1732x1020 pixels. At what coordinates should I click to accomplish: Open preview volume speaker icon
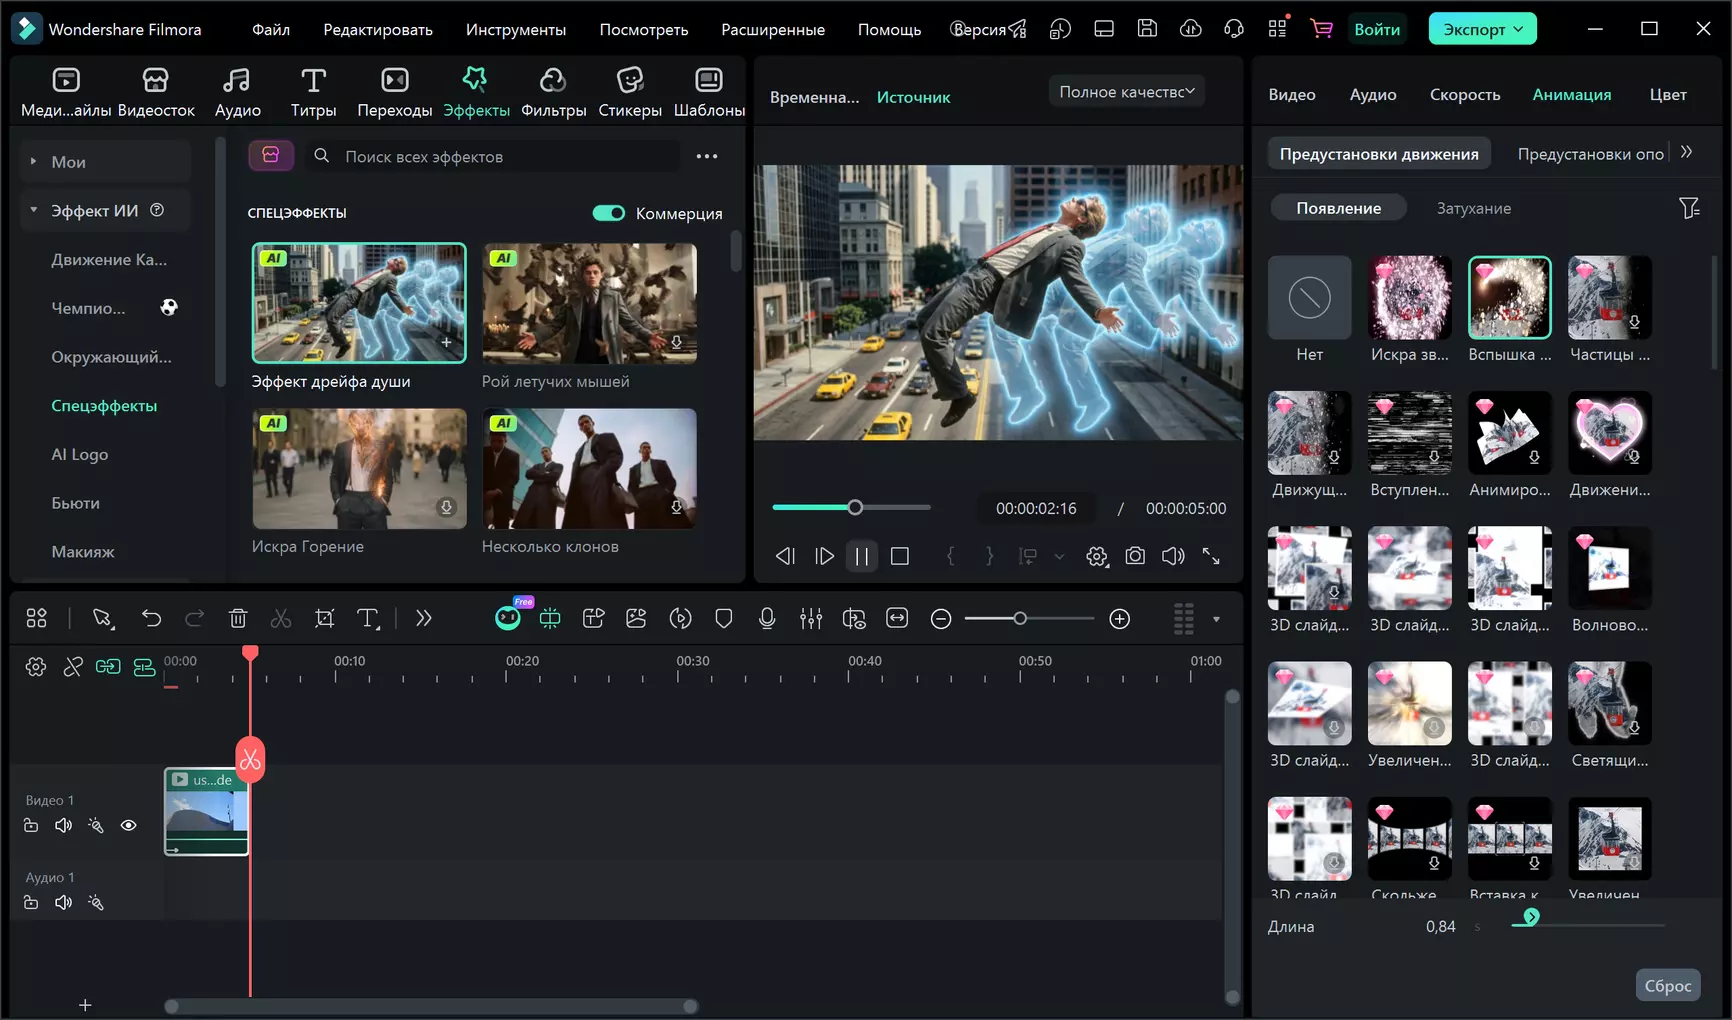pyautogui.click(x=1173, y=556)
